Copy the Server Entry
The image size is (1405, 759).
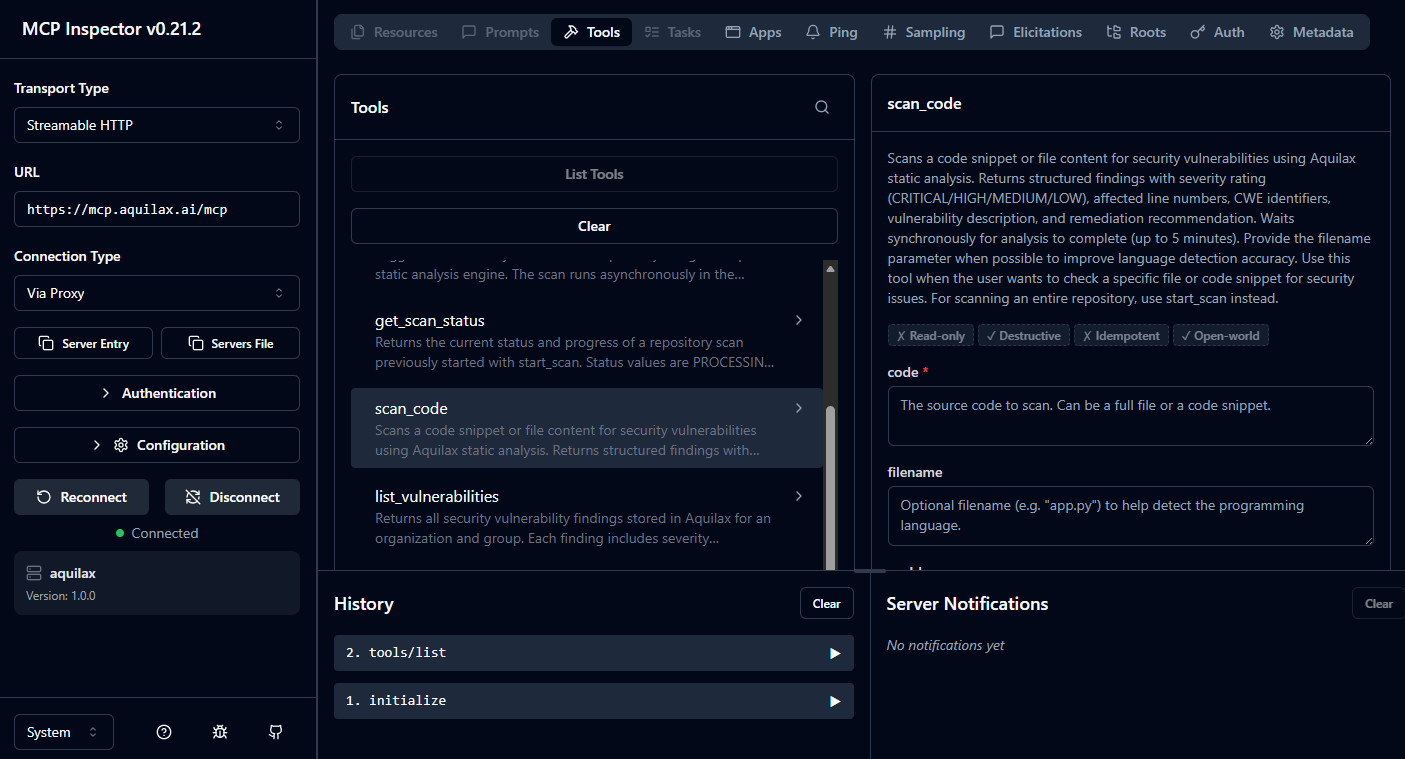tap(84, 343)
